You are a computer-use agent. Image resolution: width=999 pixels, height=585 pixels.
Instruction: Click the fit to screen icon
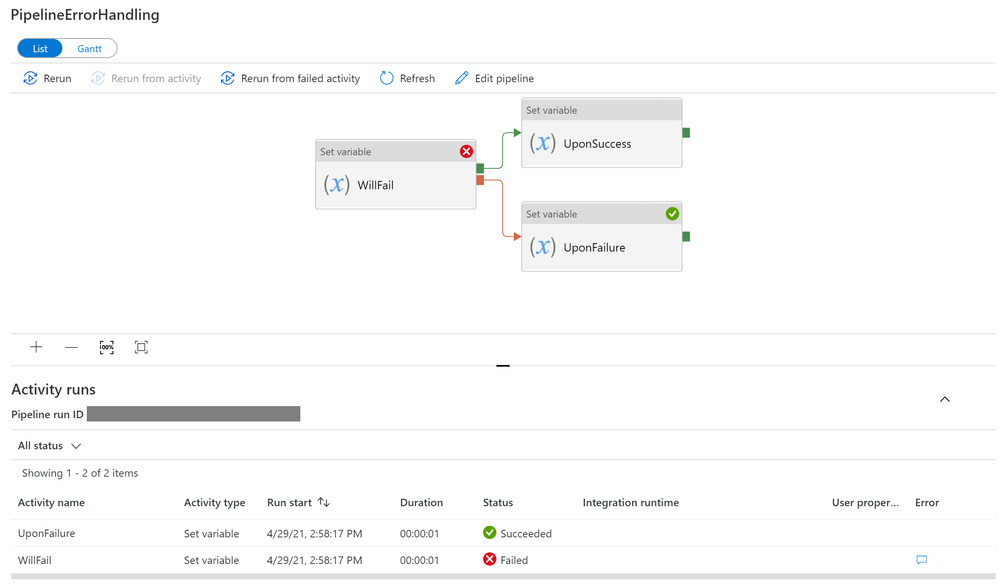[141, 347]
